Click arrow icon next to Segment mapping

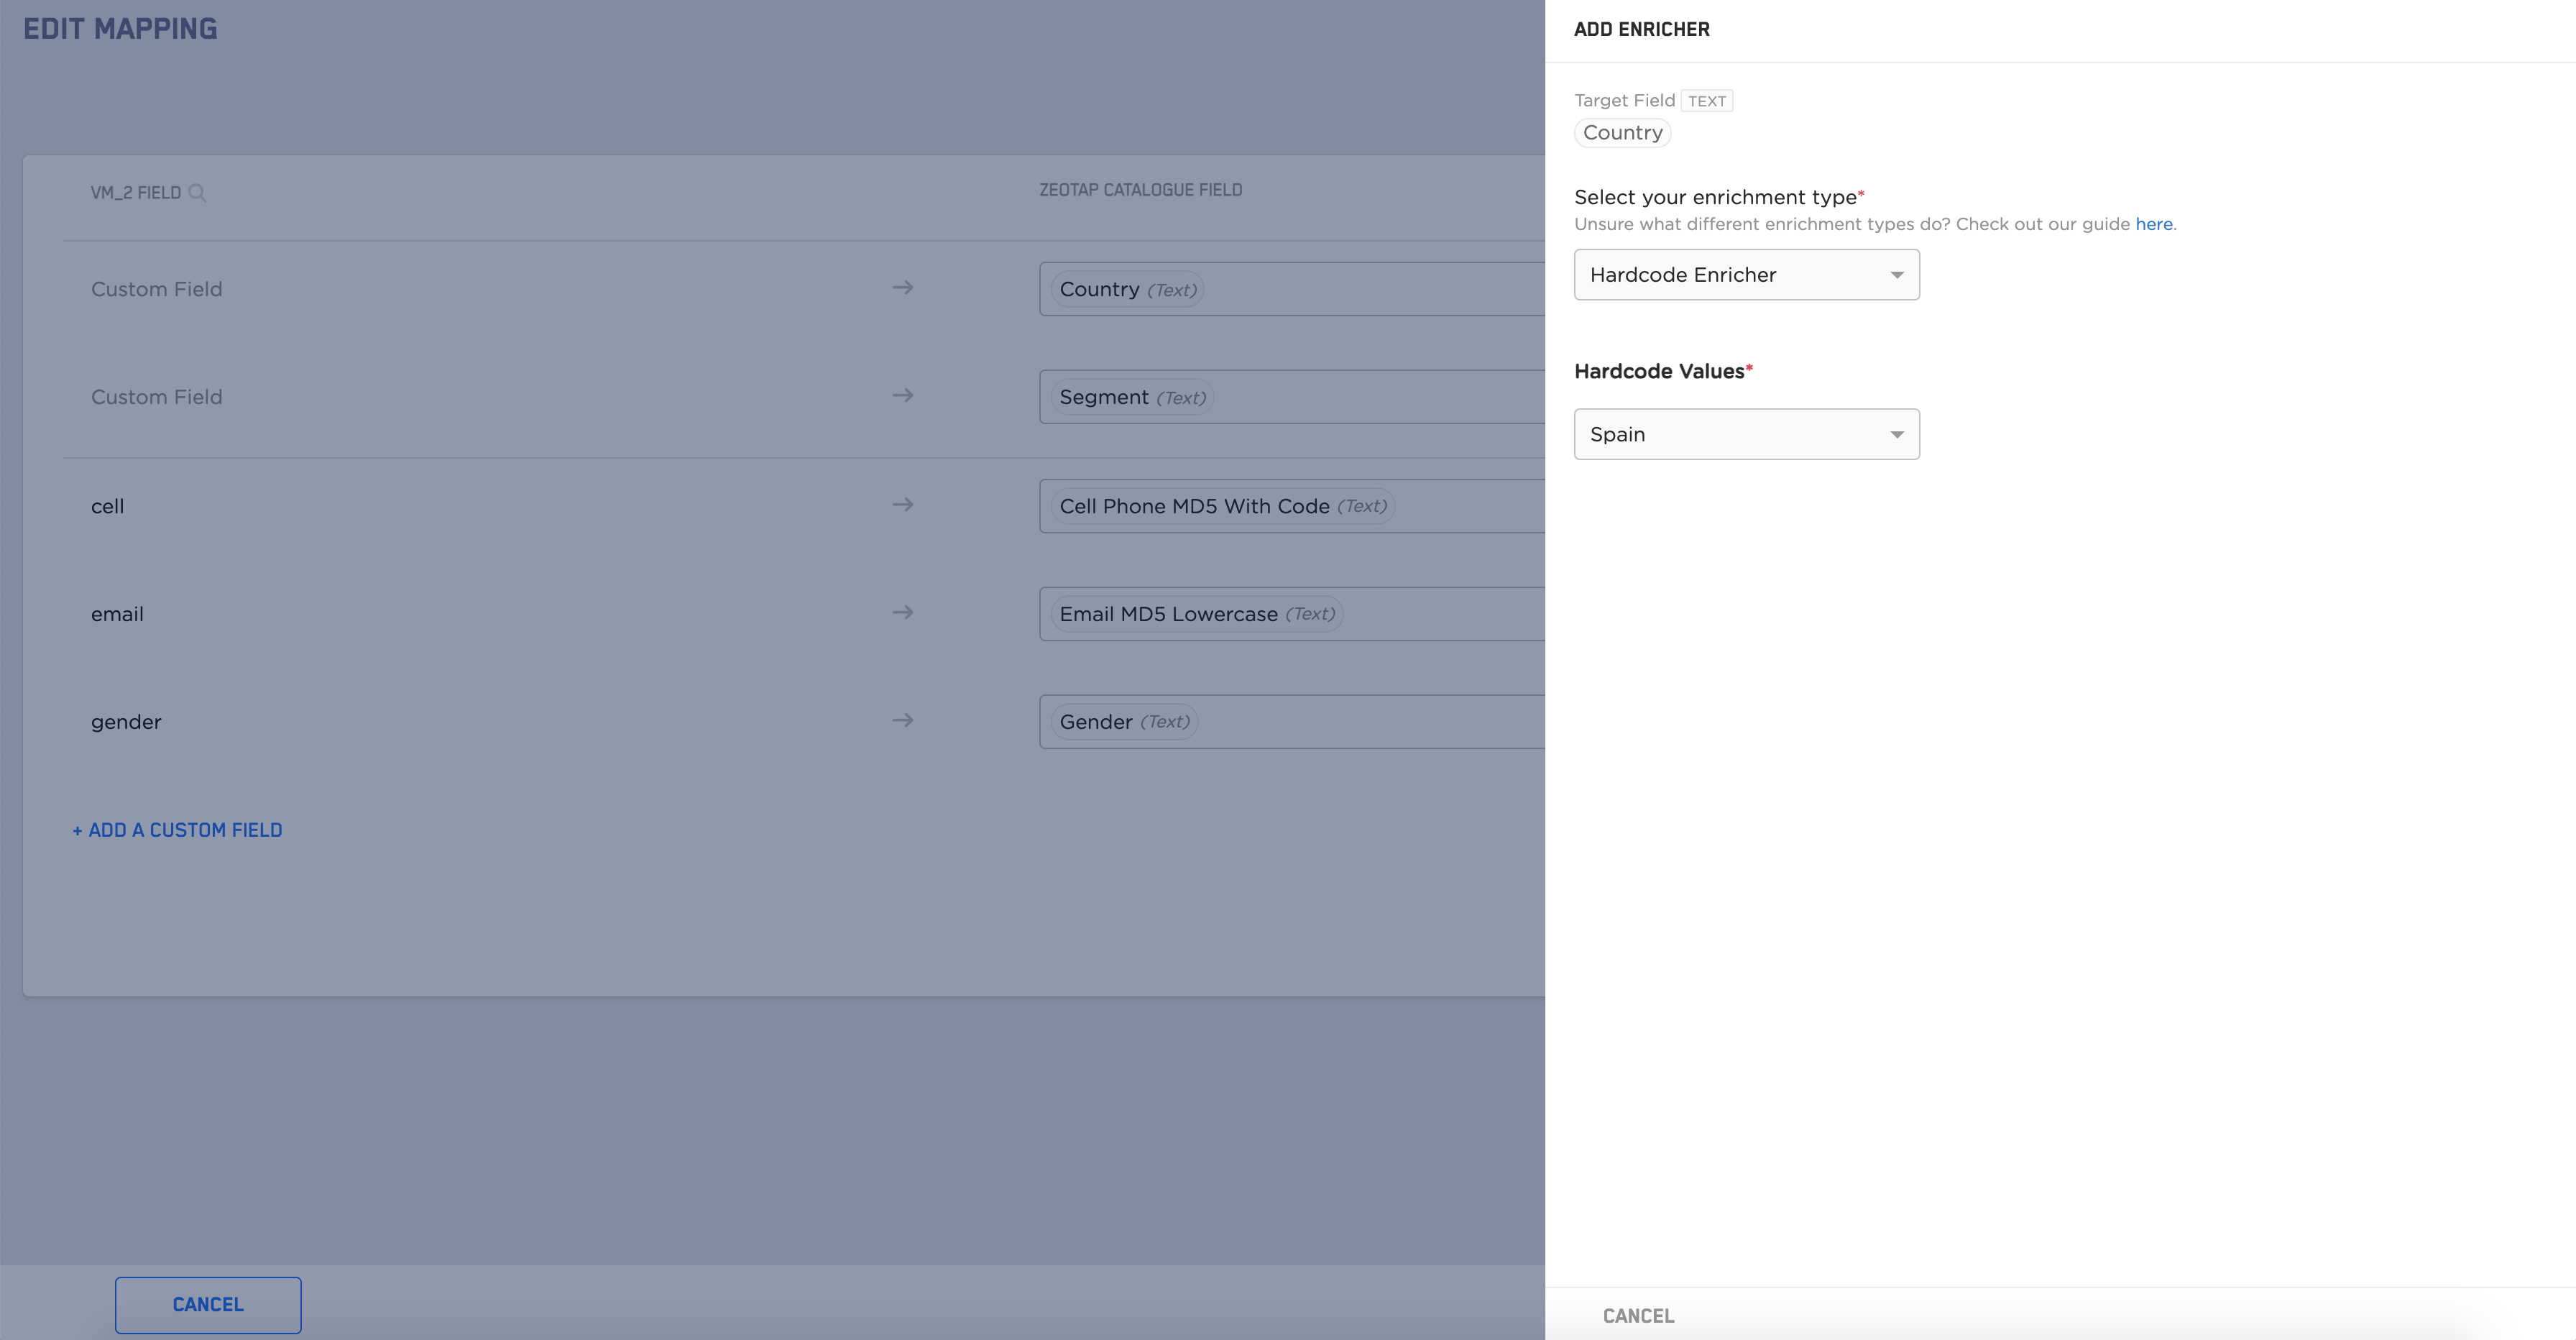click(x=902, y=396)
